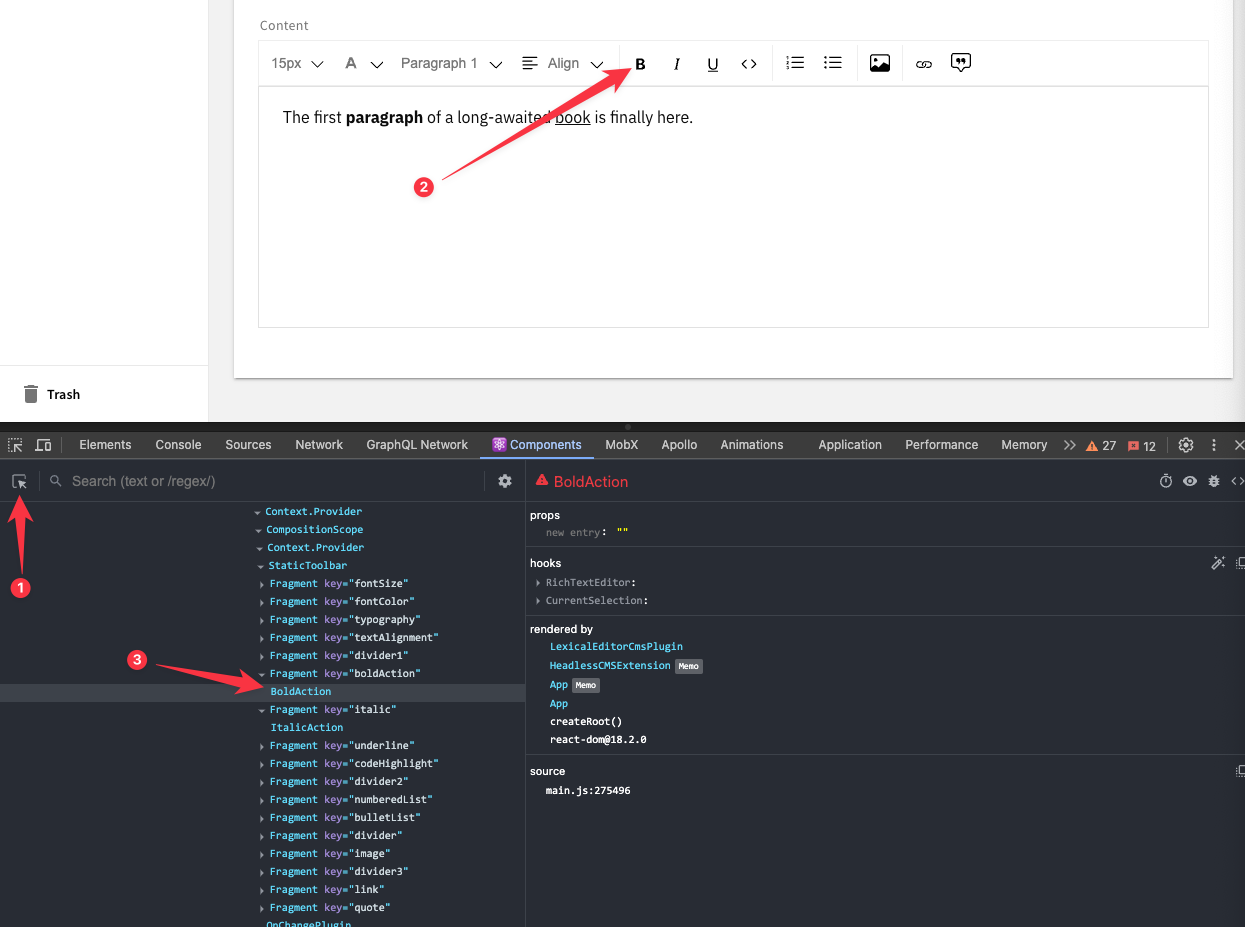The height and width of the screenshot is (927, 1245).
Task: Open the Apollo tab in DevTools
Action: click(x=679, y=444)
